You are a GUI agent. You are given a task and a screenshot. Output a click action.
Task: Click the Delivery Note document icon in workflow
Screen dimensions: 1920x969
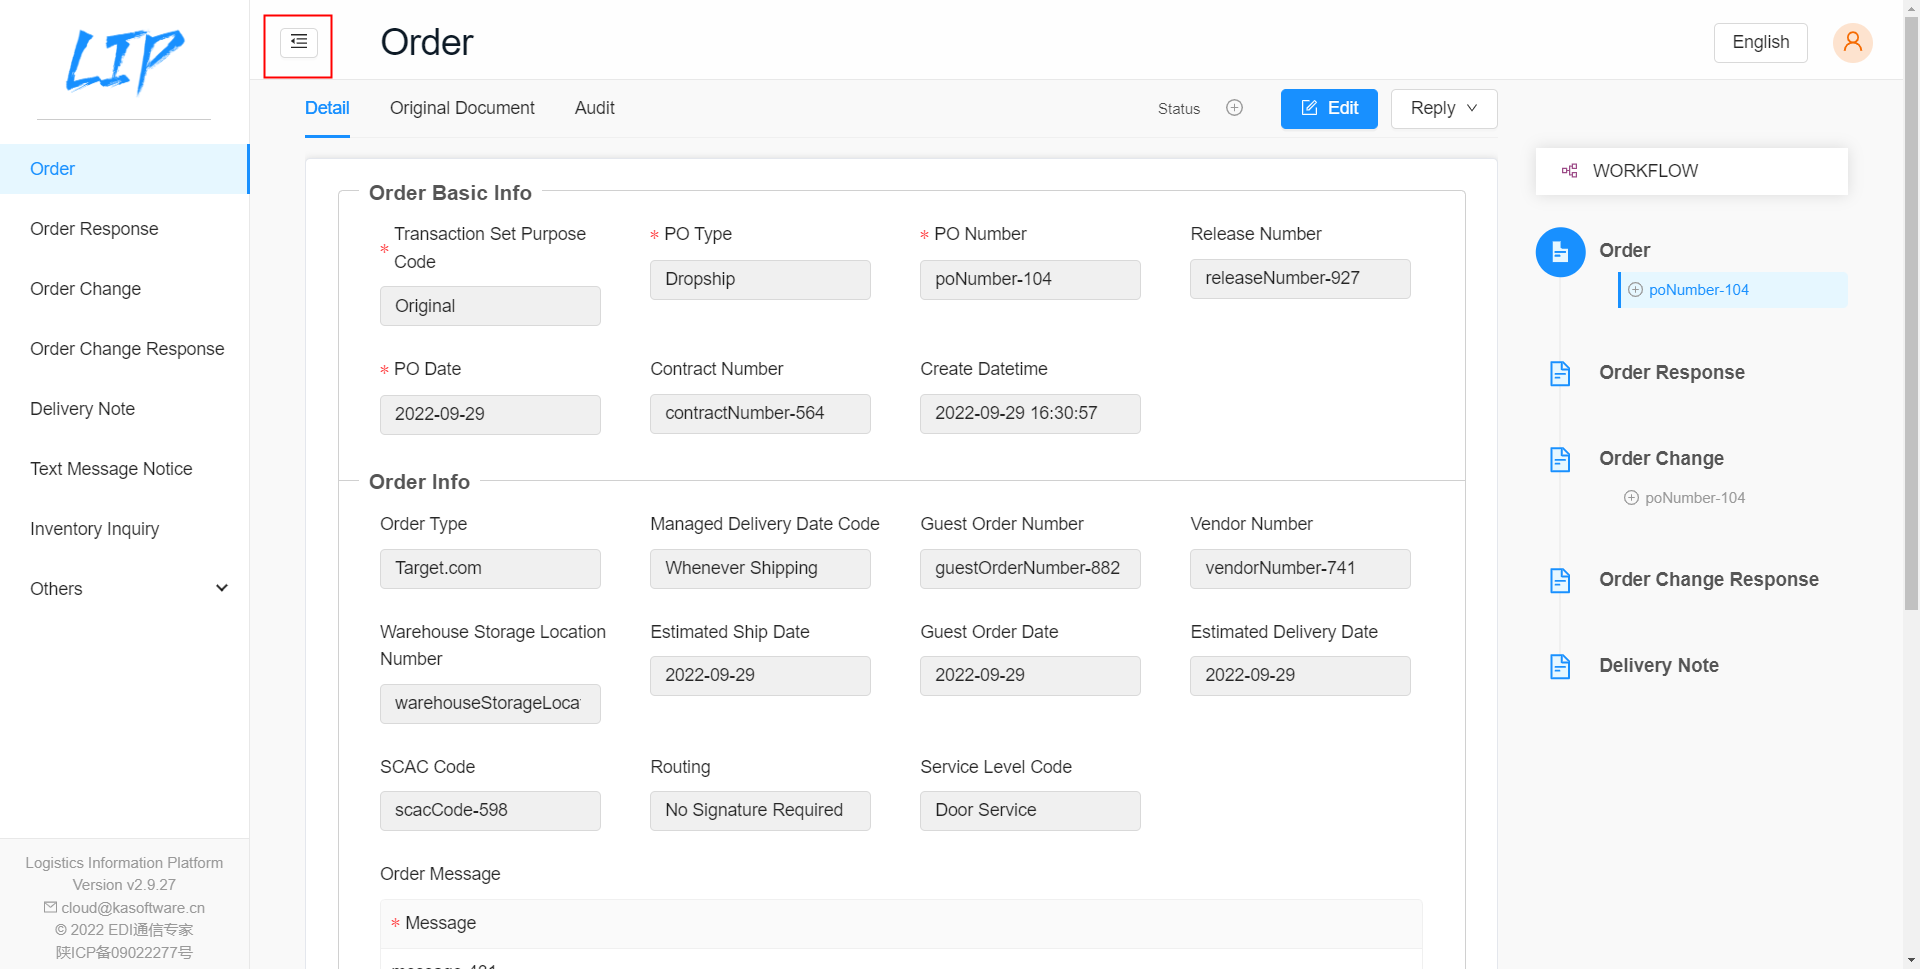1560,666
